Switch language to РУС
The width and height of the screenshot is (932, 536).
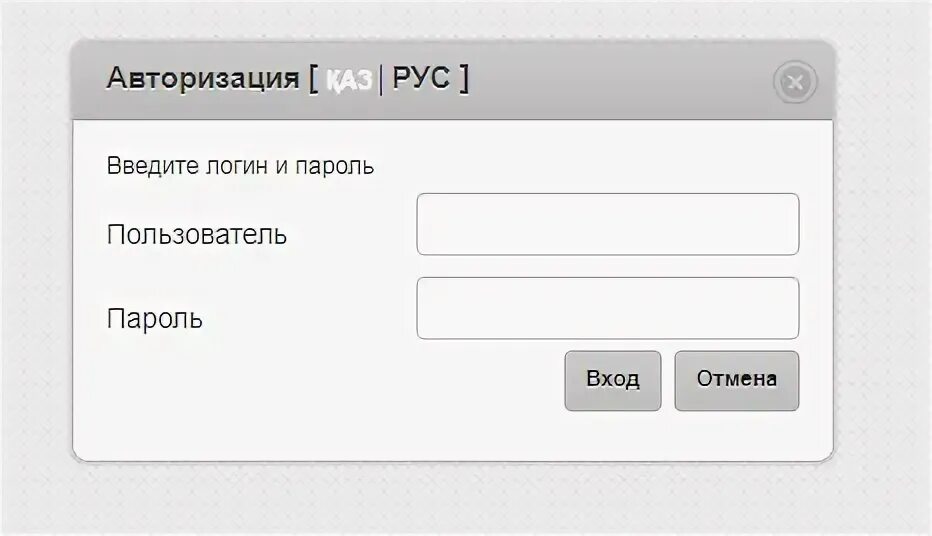tap(421, 78)
